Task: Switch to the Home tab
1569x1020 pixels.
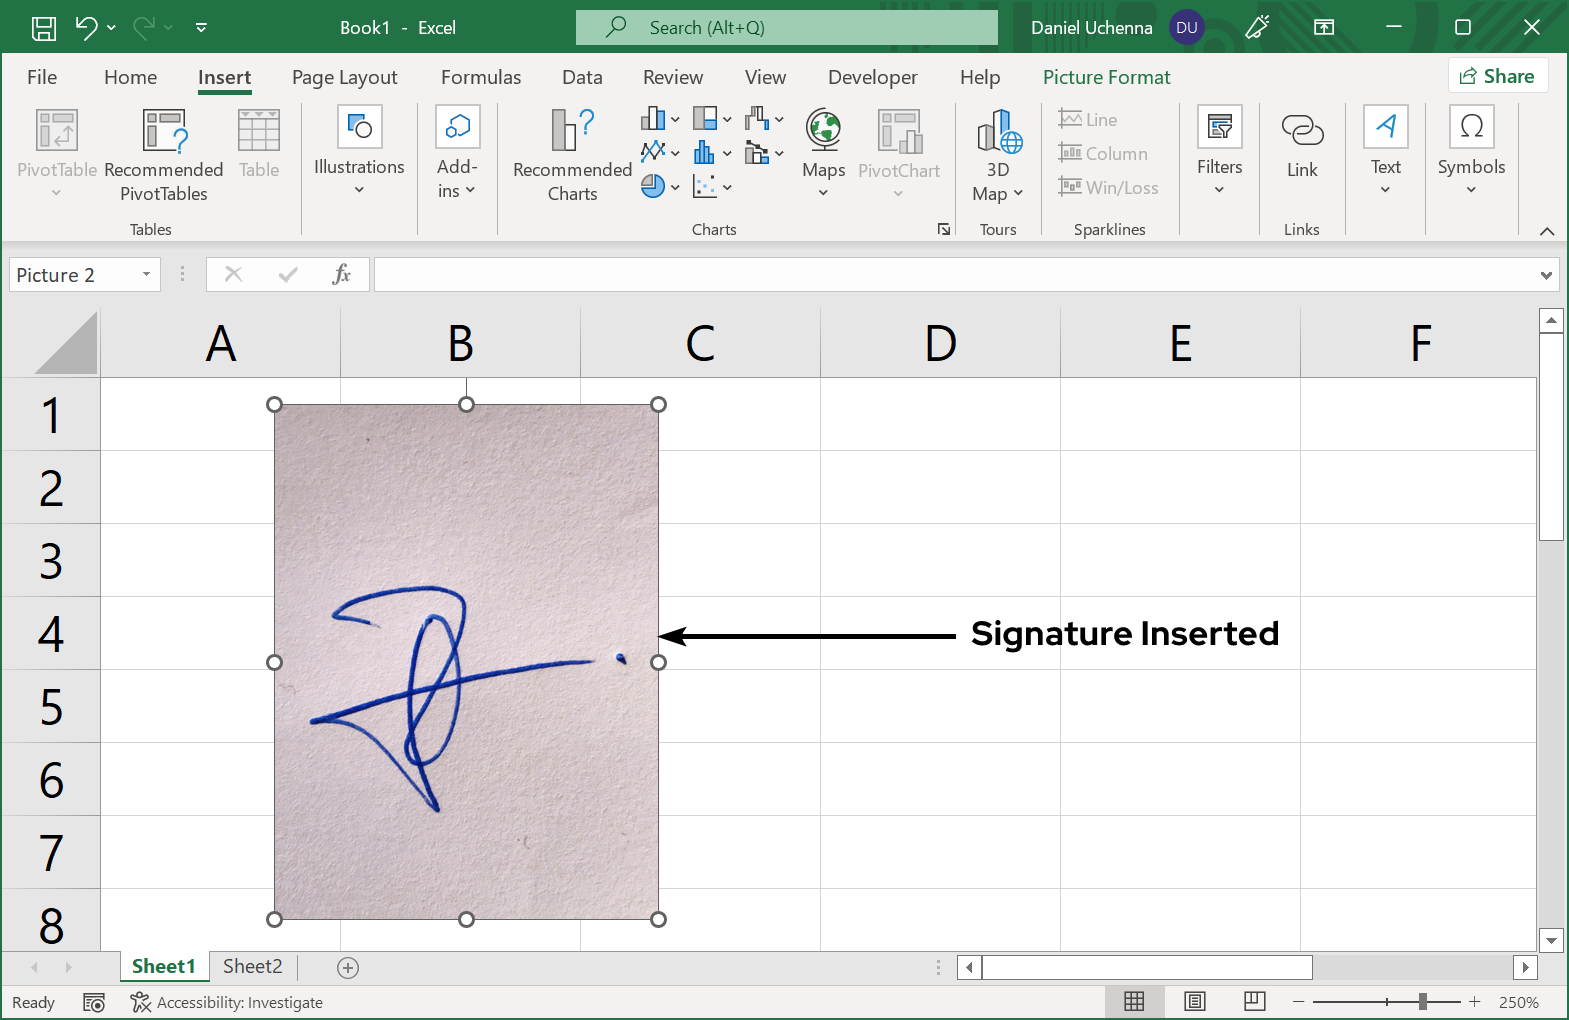Action: 130,77
